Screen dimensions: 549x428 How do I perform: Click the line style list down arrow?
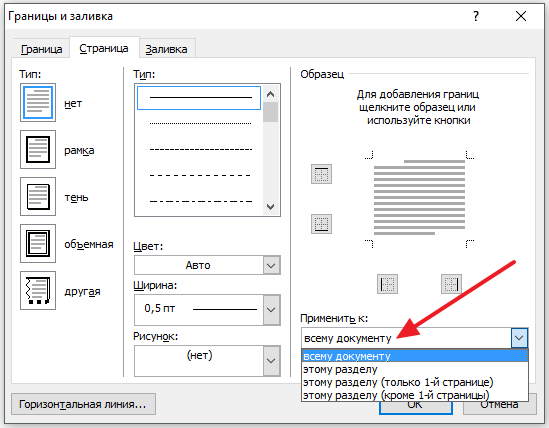(x=270, y=207)
